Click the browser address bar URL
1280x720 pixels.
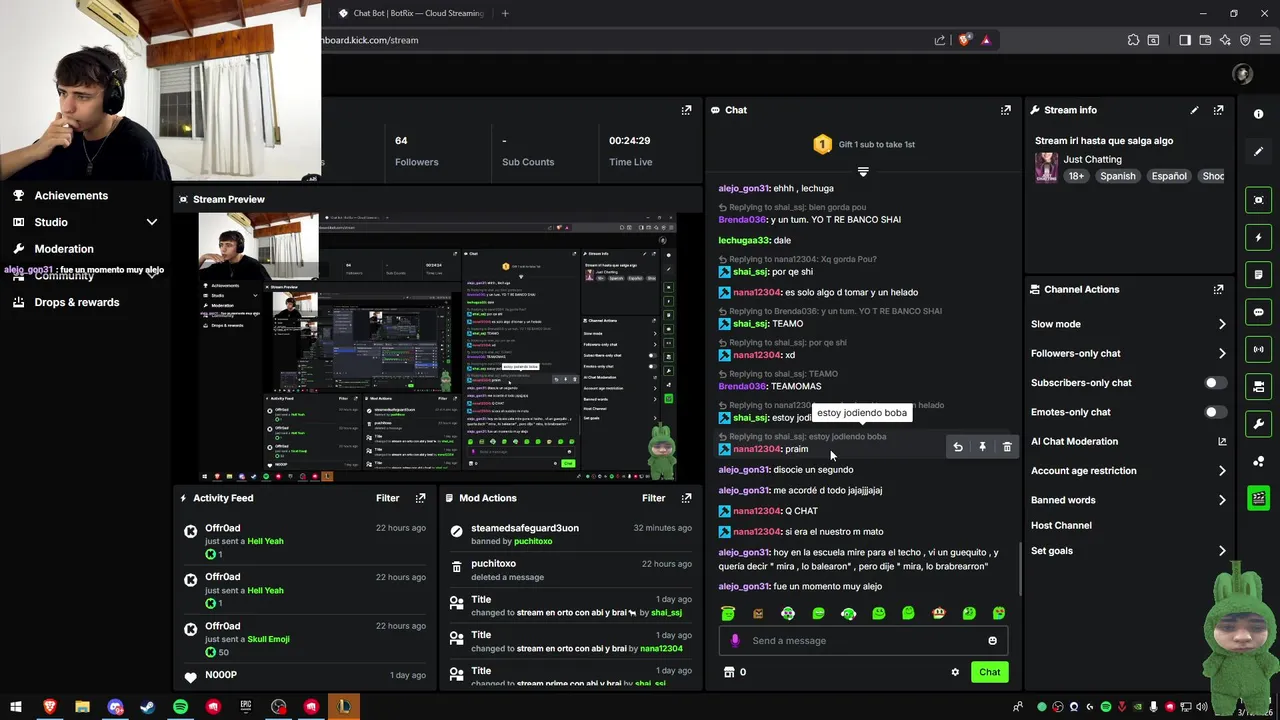point(370,40)
